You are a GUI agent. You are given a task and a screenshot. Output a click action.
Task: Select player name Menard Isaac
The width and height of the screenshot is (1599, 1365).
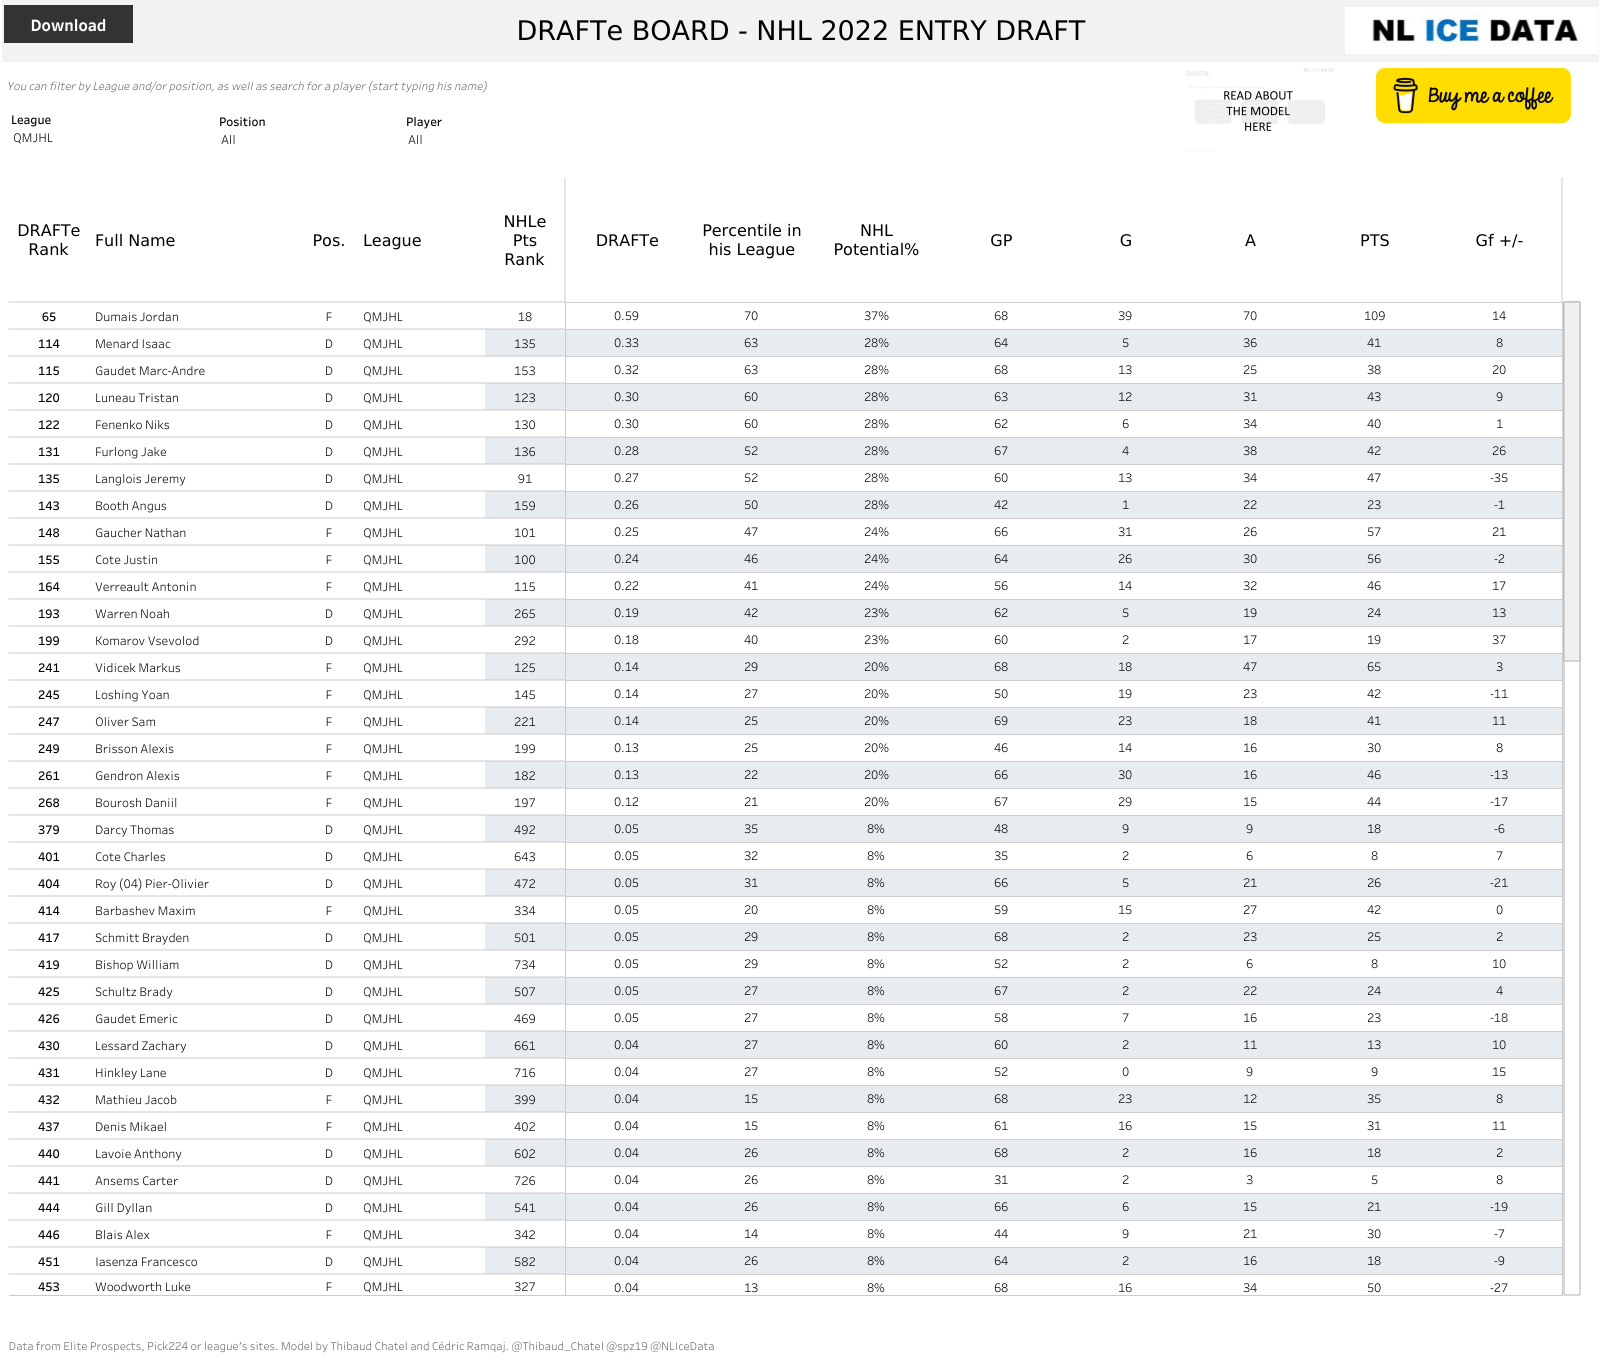point(133,344)
